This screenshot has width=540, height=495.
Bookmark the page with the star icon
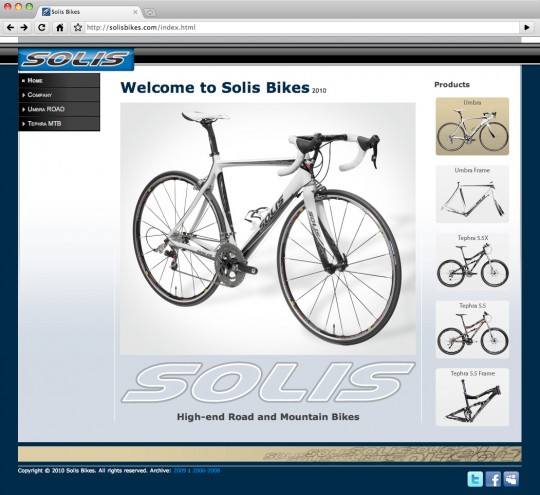(x=78, y=27)
